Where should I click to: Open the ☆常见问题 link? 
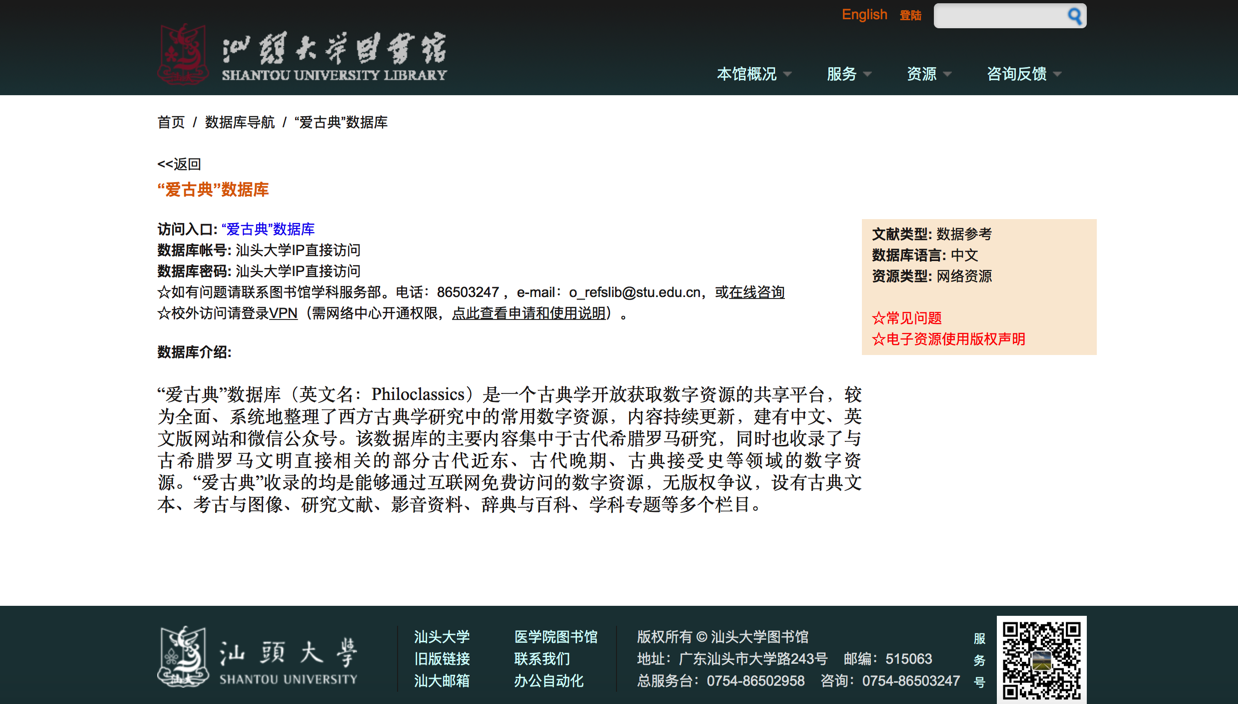[x=907, y=318]
